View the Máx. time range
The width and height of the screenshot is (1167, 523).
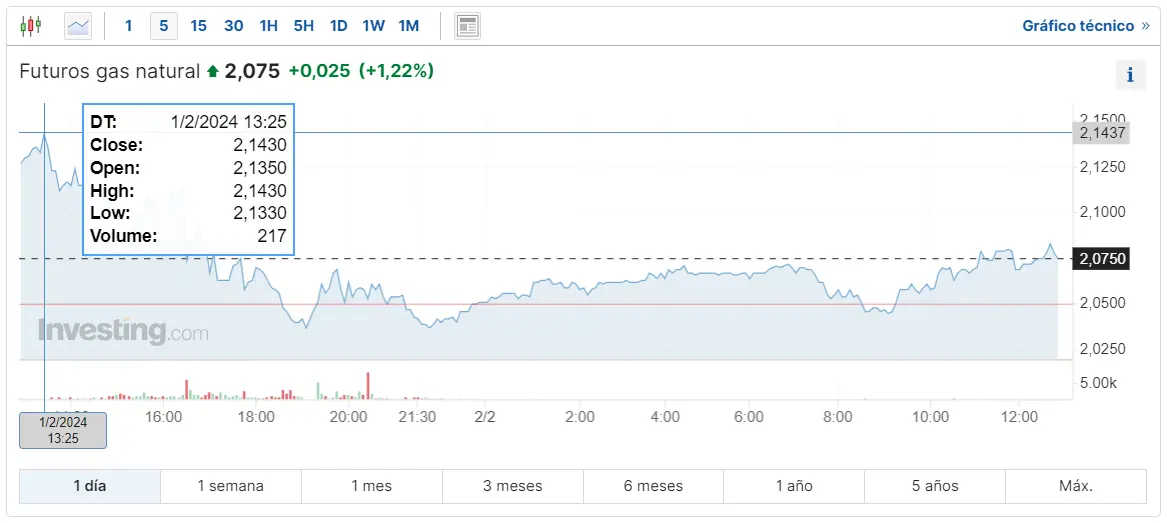[x=1076, y=486]
